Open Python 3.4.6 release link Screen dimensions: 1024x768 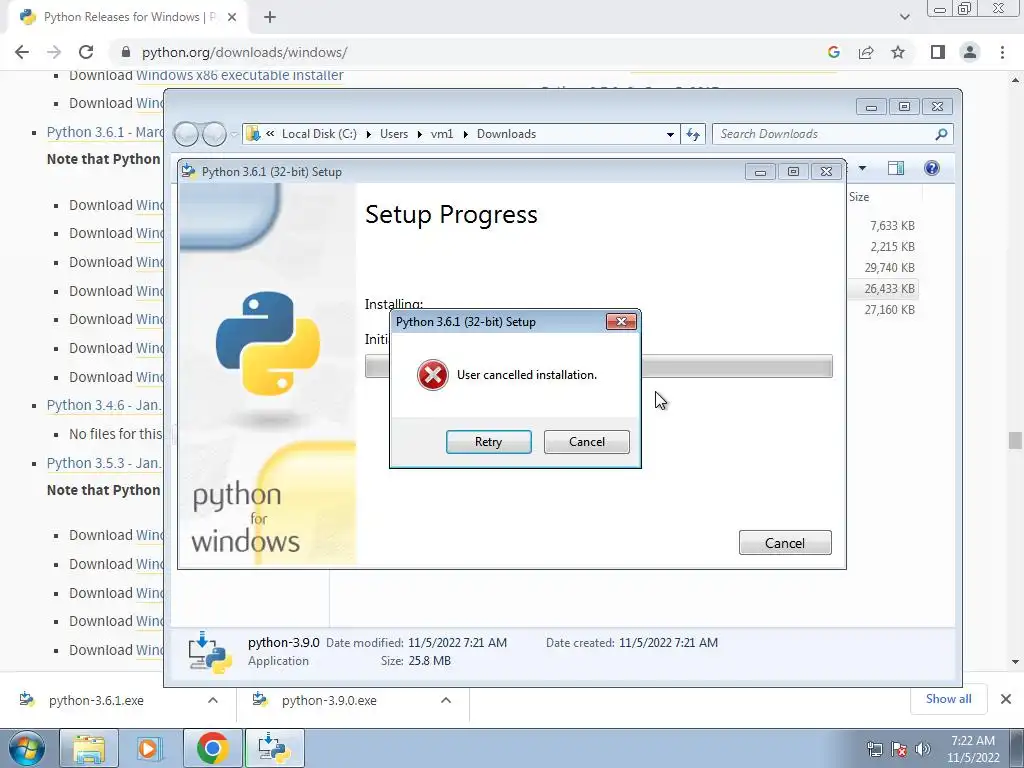[103, 405]
